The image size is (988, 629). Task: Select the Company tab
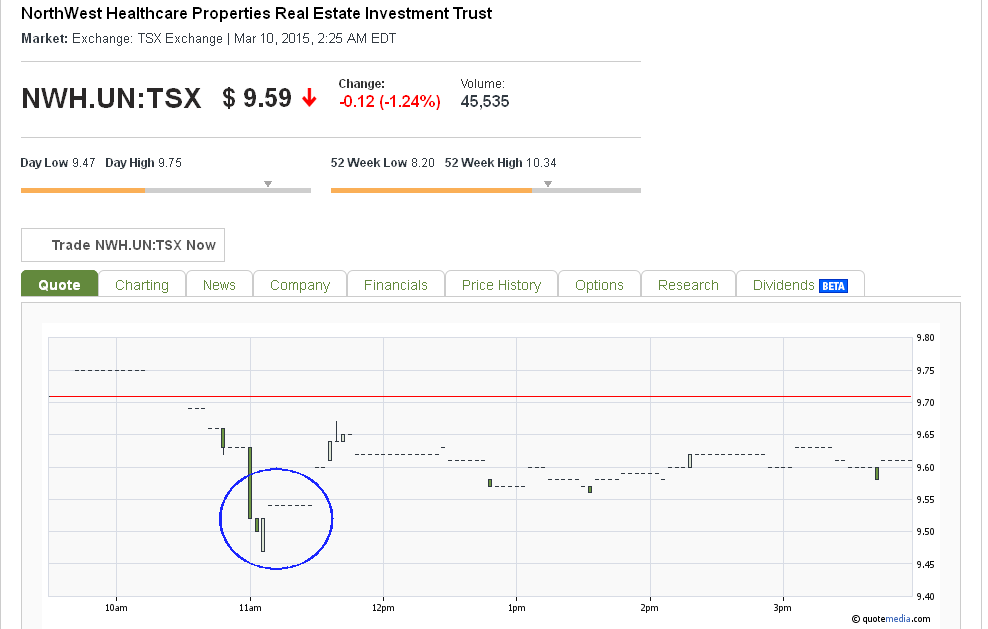click(x=300, y=284)
